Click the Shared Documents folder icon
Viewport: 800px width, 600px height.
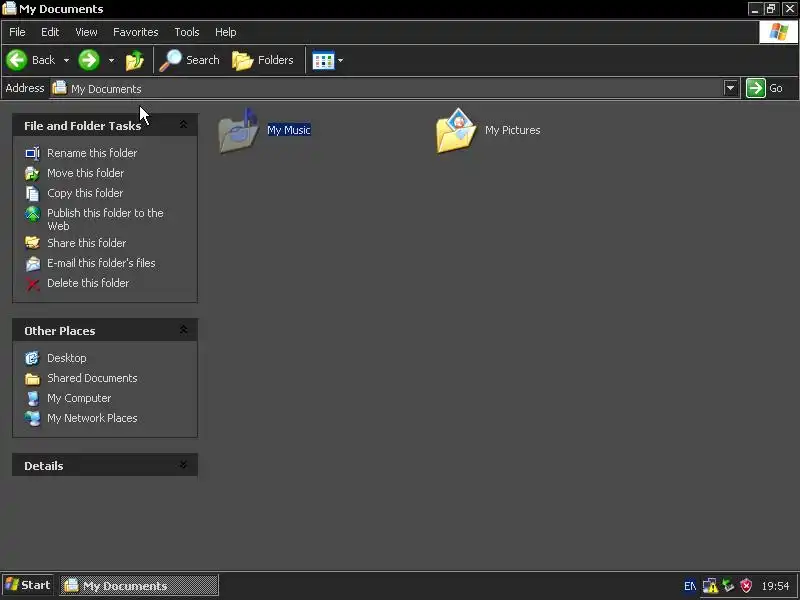click(32, 379)
